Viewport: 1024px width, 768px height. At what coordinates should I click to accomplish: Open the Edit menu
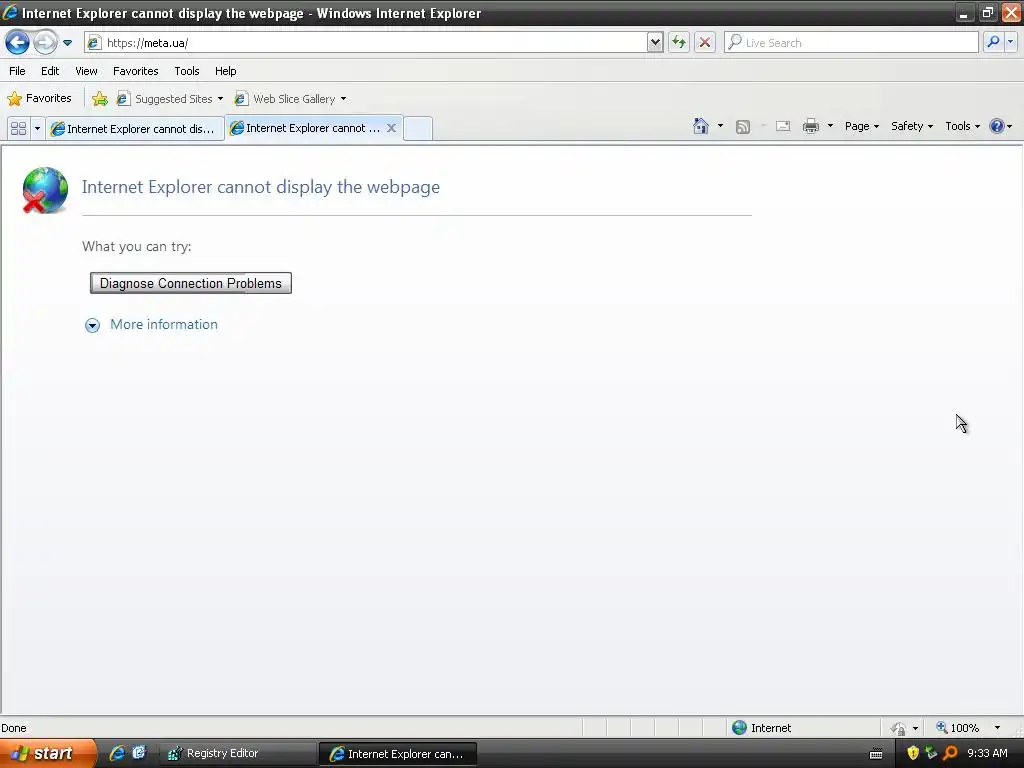pos(50,71)
